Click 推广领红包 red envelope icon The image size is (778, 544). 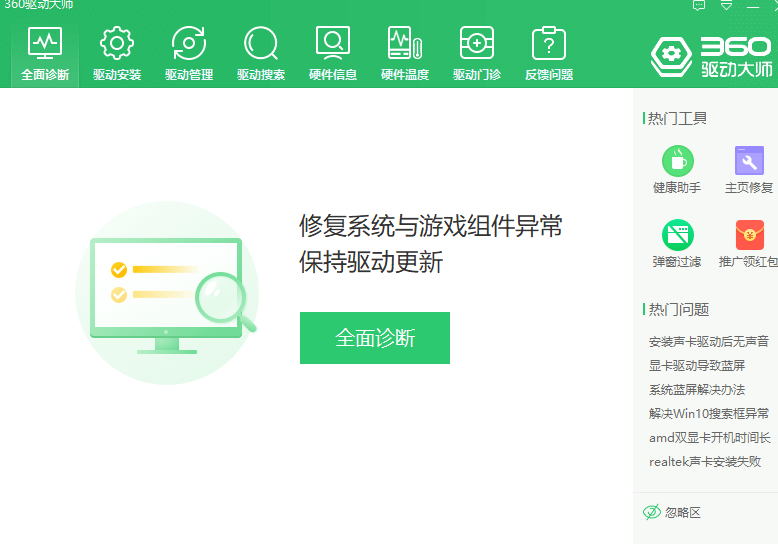(749, 243)
